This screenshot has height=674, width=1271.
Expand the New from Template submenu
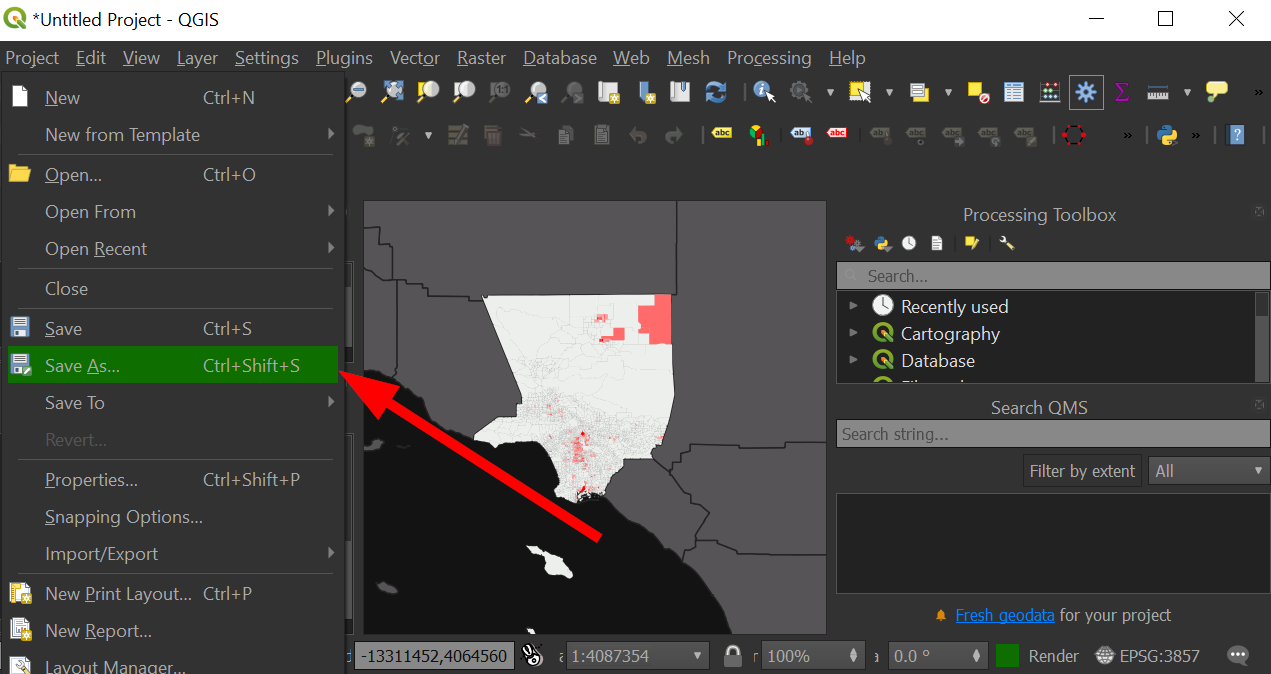tap(172, 134)
